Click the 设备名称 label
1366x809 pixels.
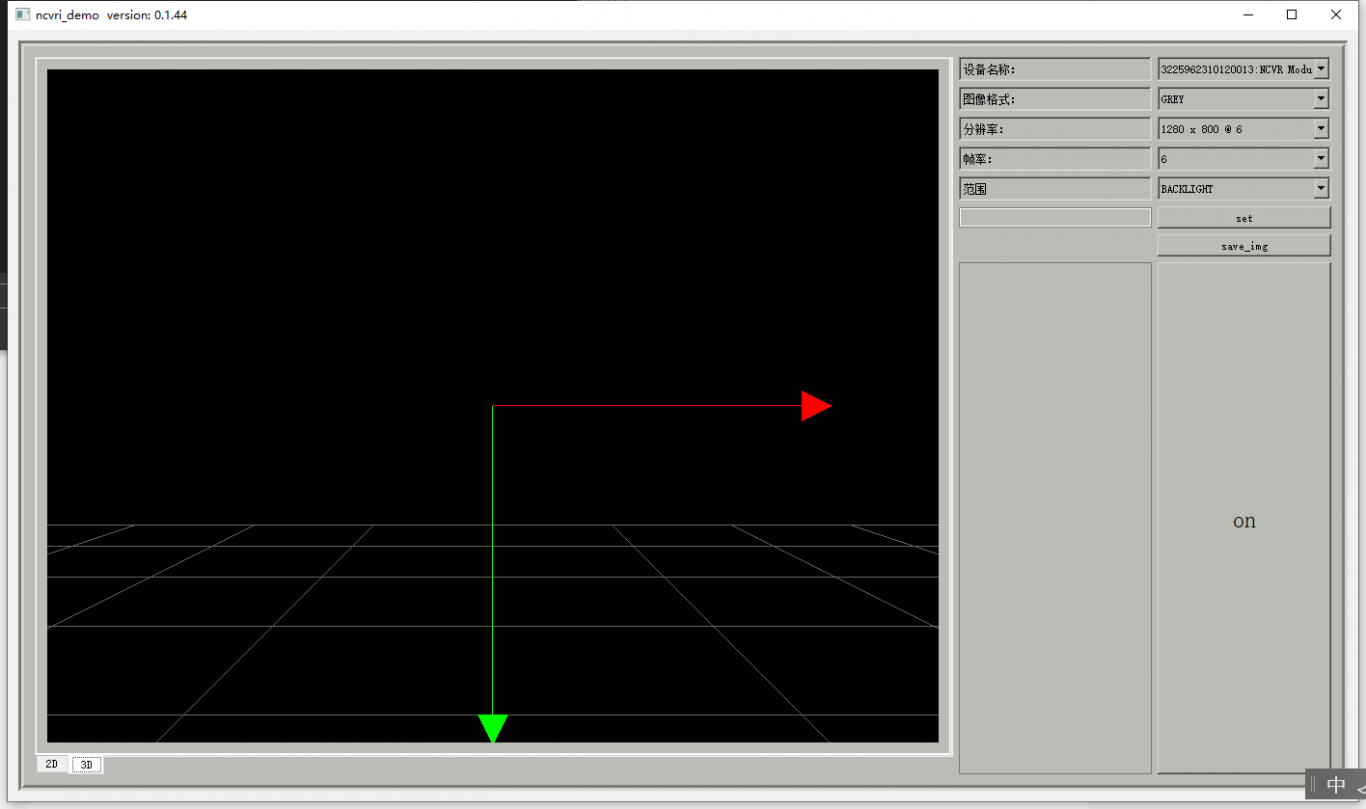point(1055,69)
